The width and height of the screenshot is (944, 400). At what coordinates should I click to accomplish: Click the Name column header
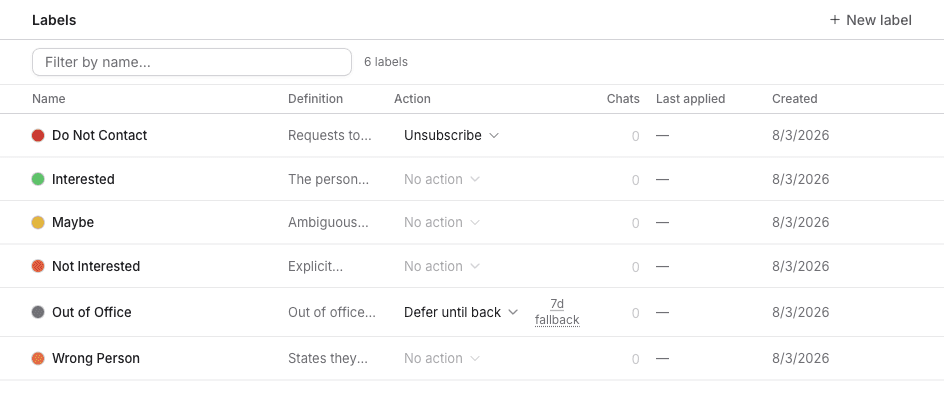coord(49,99)
